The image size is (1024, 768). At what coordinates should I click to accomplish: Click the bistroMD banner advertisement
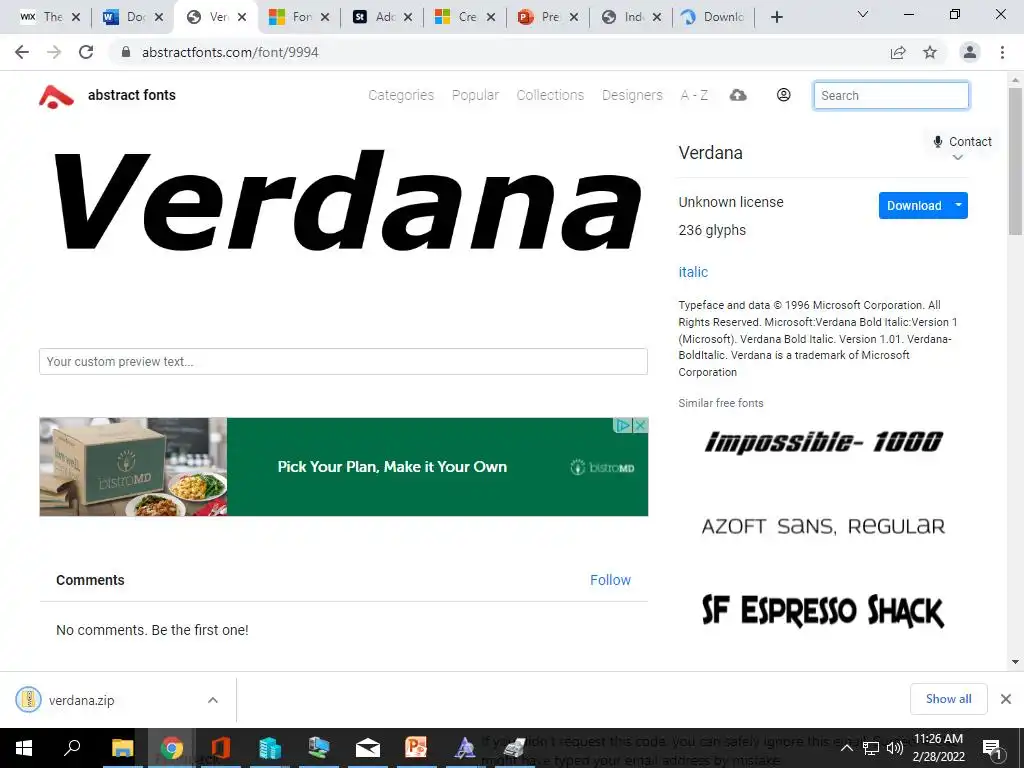[x=344, y=467]
